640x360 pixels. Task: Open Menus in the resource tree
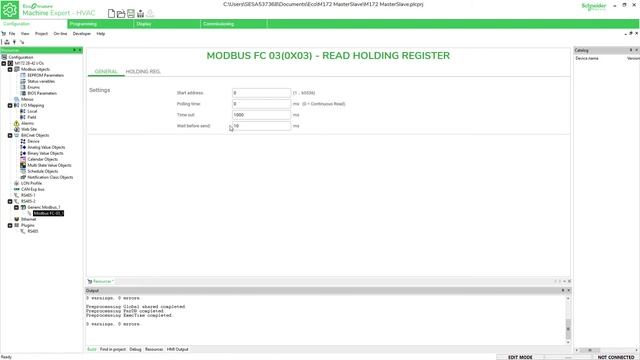27,100
